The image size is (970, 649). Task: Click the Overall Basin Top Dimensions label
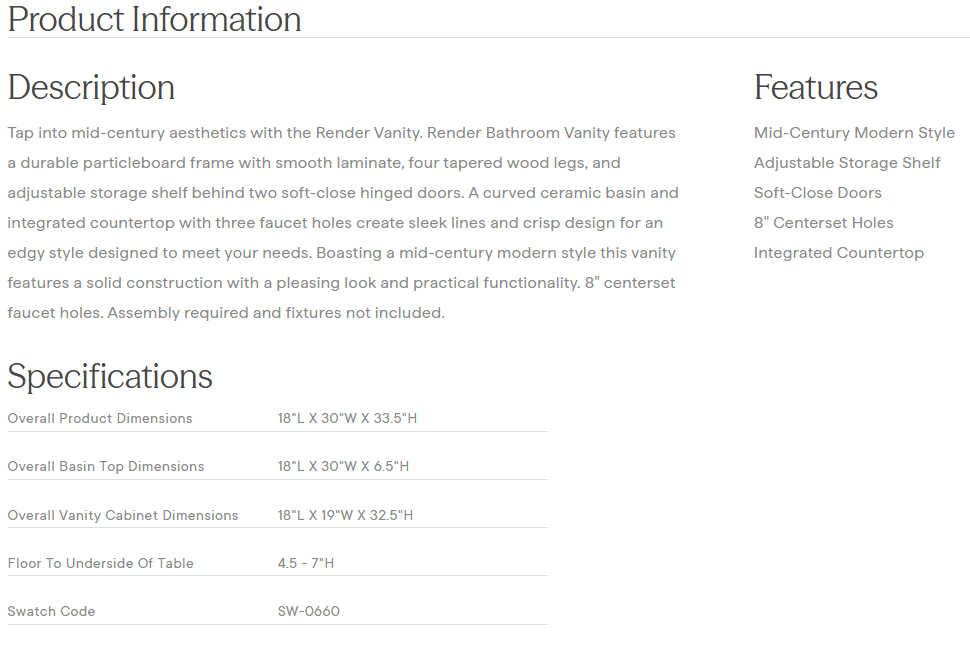[x=106, y=466]
